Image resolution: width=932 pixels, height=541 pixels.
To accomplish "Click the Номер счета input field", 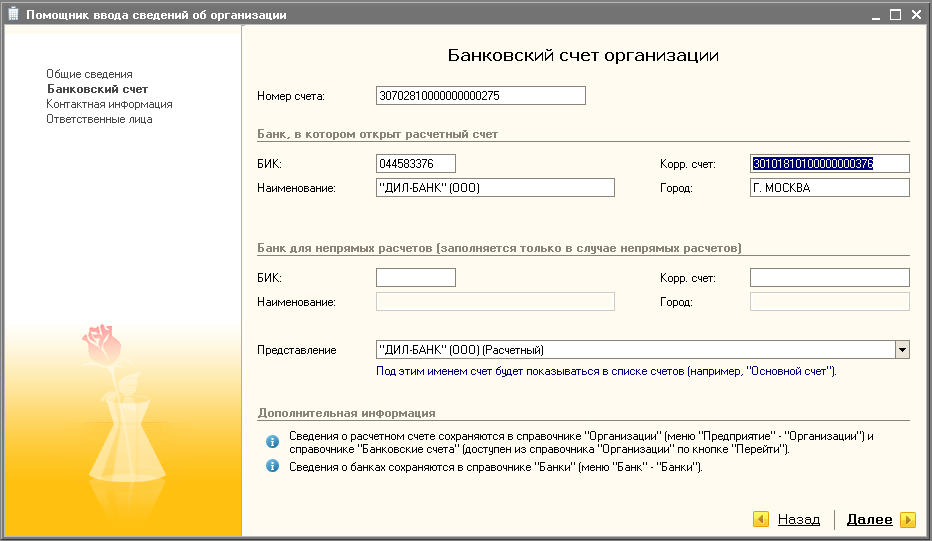I will tap(480, 96).
